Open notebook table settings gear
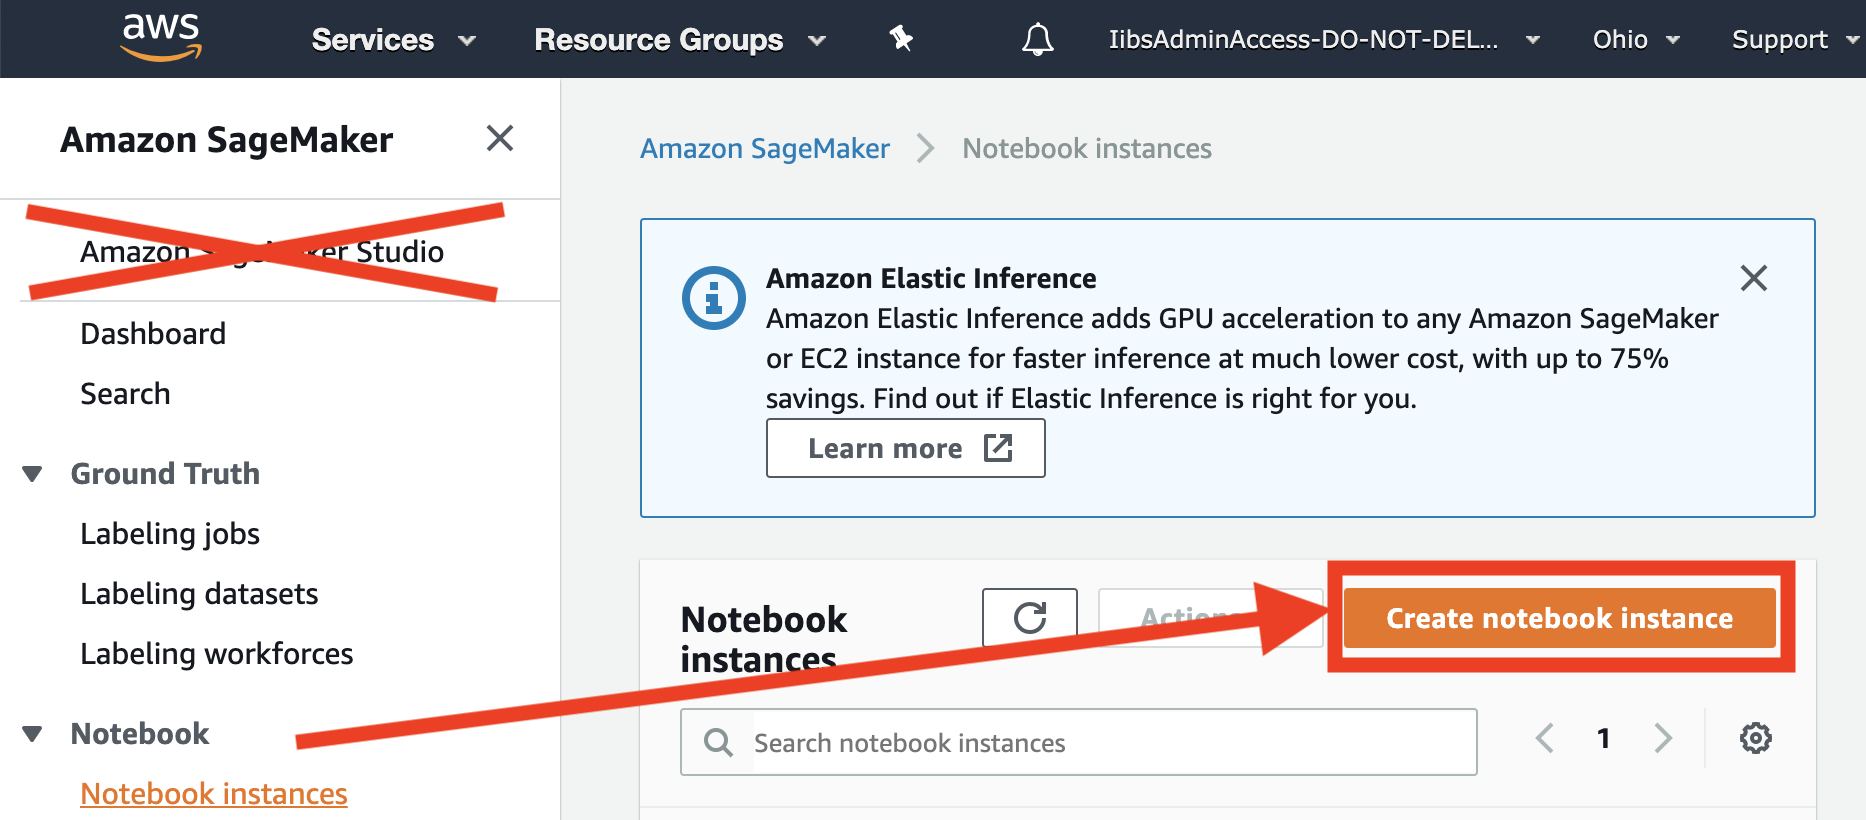The height and width of the screenshot is (820, 1866). 1756,738
